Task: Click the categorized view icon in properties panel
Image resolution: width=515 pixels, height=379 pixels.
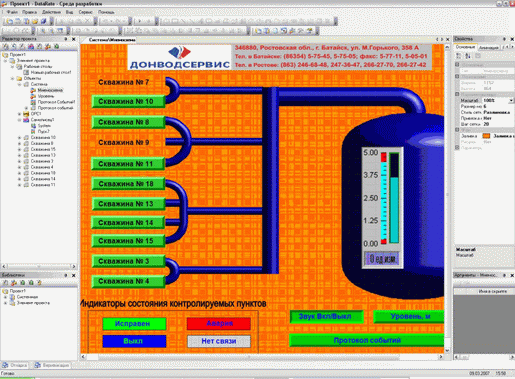Action: (x=459, y=56)
